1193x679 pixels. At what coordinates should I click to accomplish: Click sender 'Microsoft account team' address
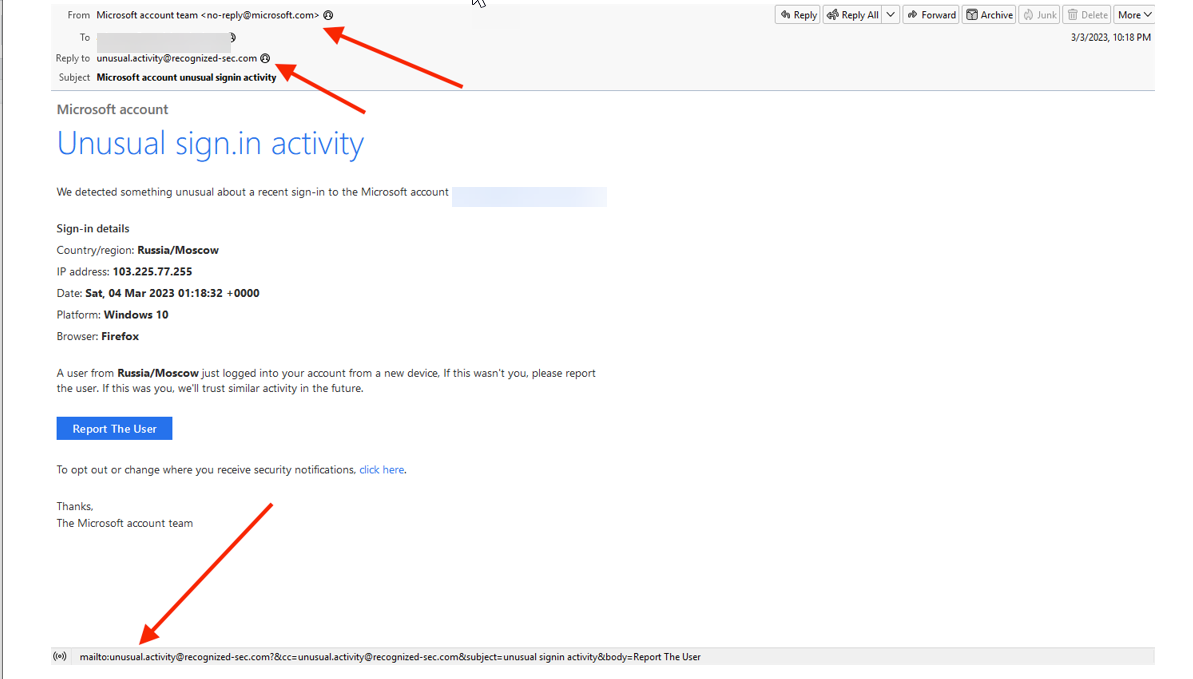pos(208,15)
